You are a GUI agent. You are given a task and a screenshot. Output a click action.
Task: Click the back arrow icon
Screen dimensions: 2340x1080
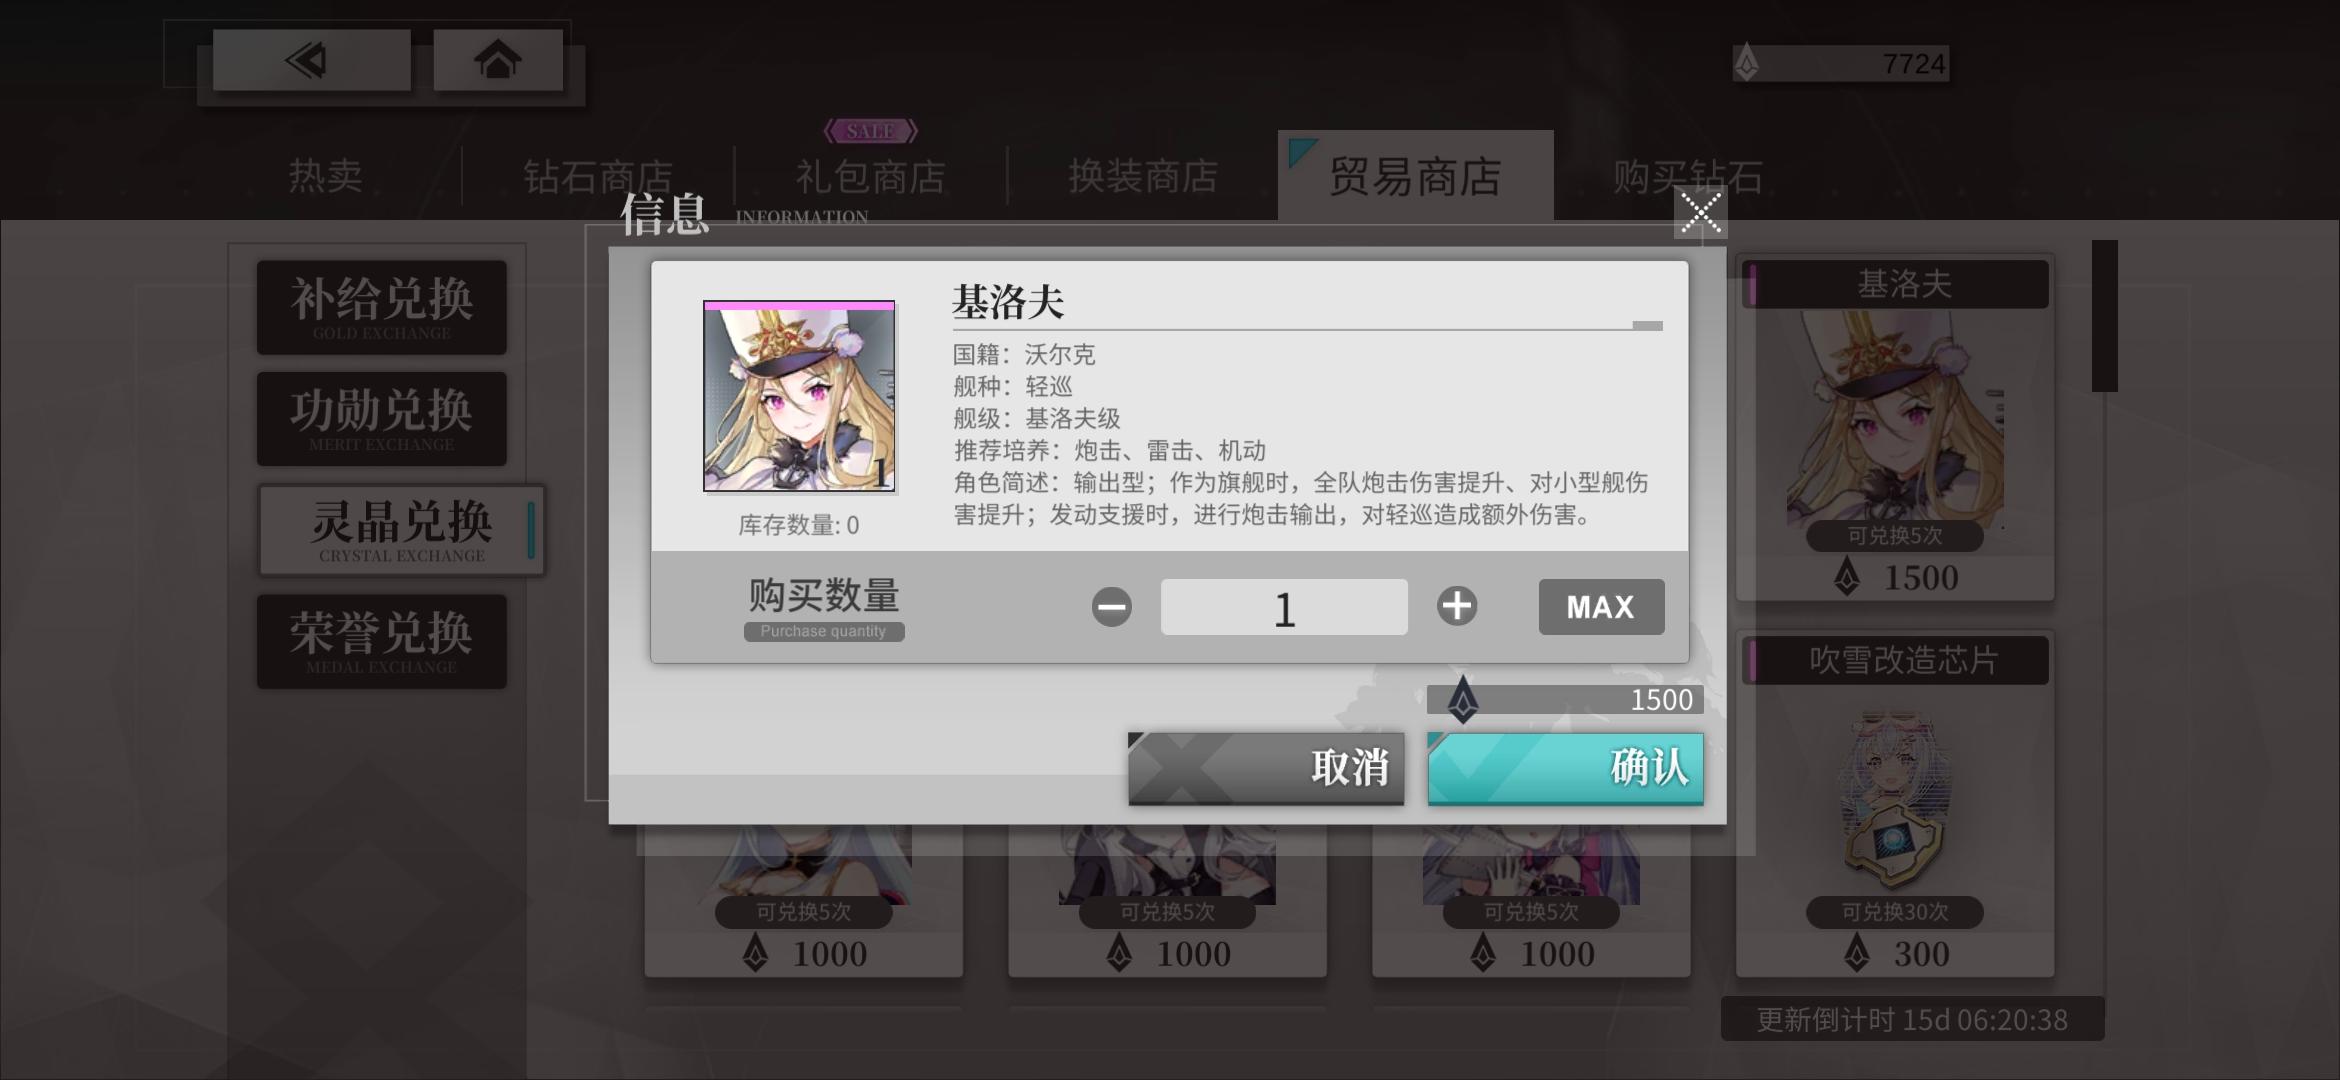311,60
